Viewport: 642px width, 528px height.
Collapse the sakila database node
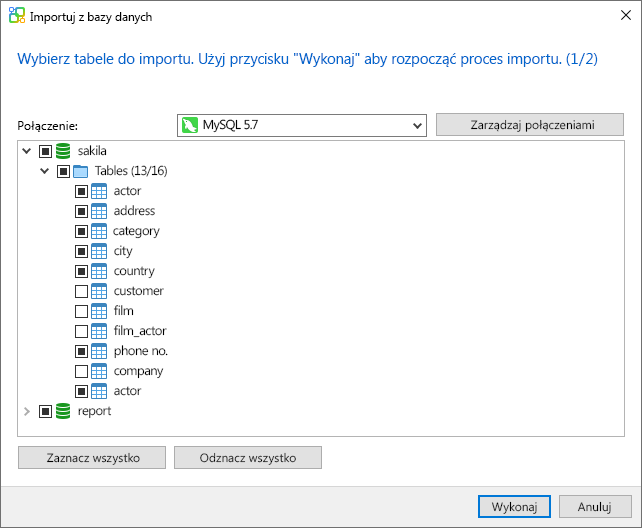[x=27, y=151]
